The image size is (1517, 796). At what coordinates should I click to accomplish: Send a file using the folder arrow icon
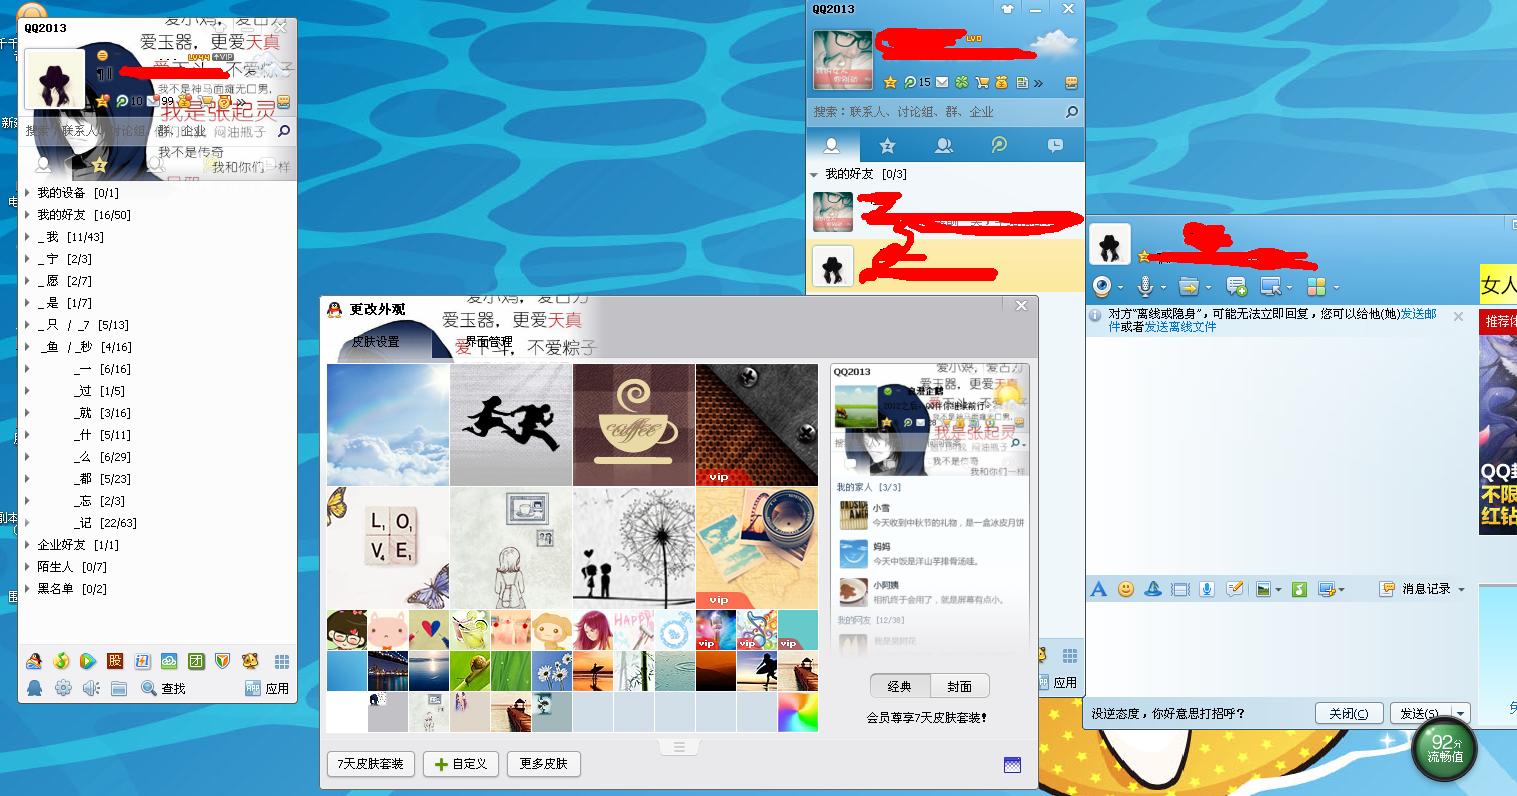pyautogui.click(x=1188, y=287)
